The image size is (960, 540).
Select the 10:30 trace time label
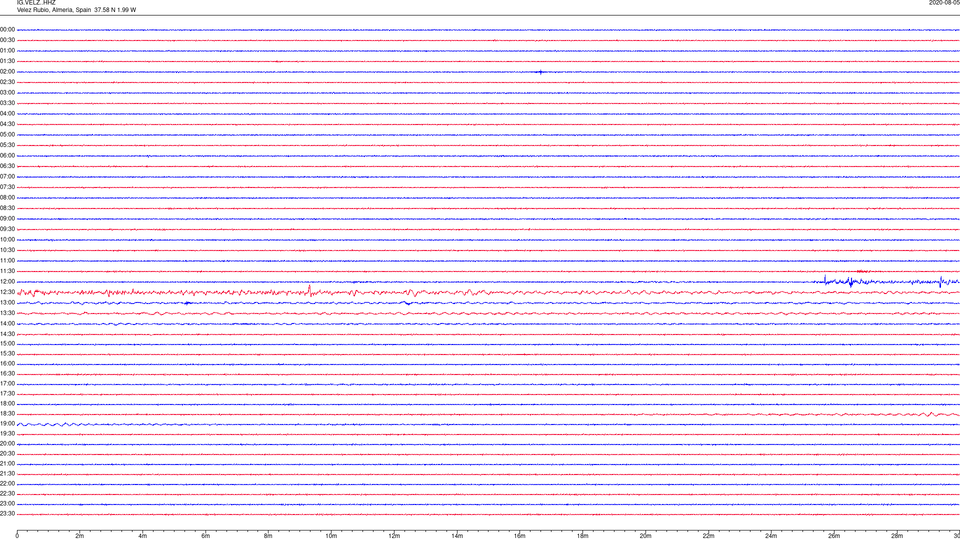click(x=7, y=250)
